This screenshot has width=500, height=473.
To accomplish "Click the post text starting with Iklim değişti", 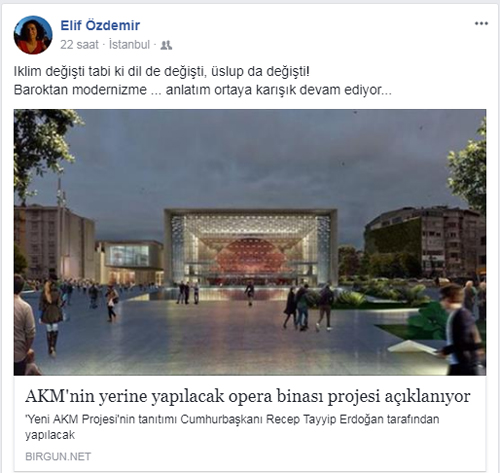I will pos(162,71).
